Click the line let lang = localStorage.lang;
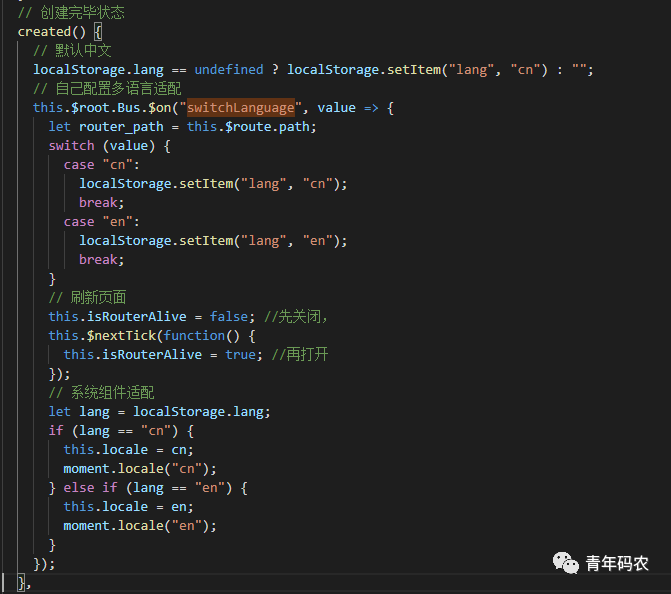 click(159, 412)
